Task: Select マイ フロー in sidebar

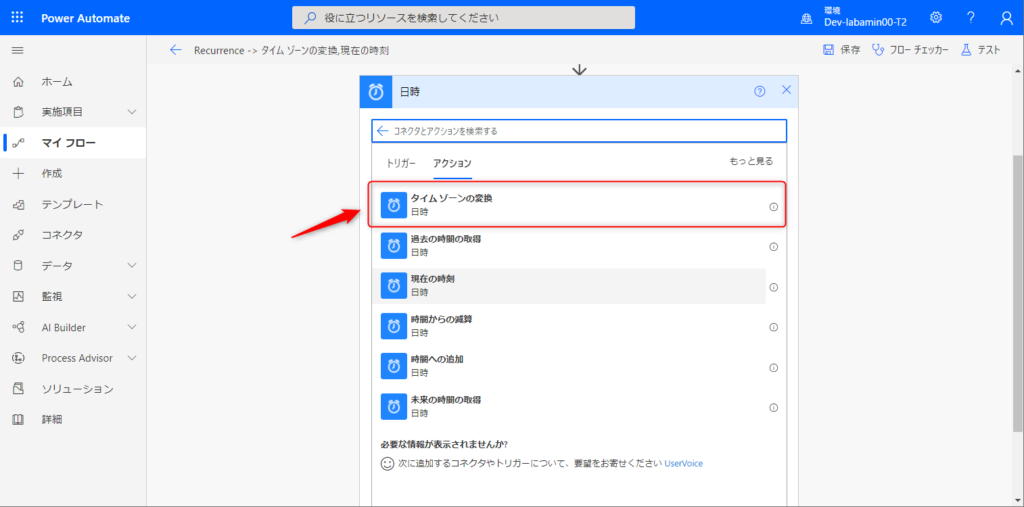Action: [73, 142]
